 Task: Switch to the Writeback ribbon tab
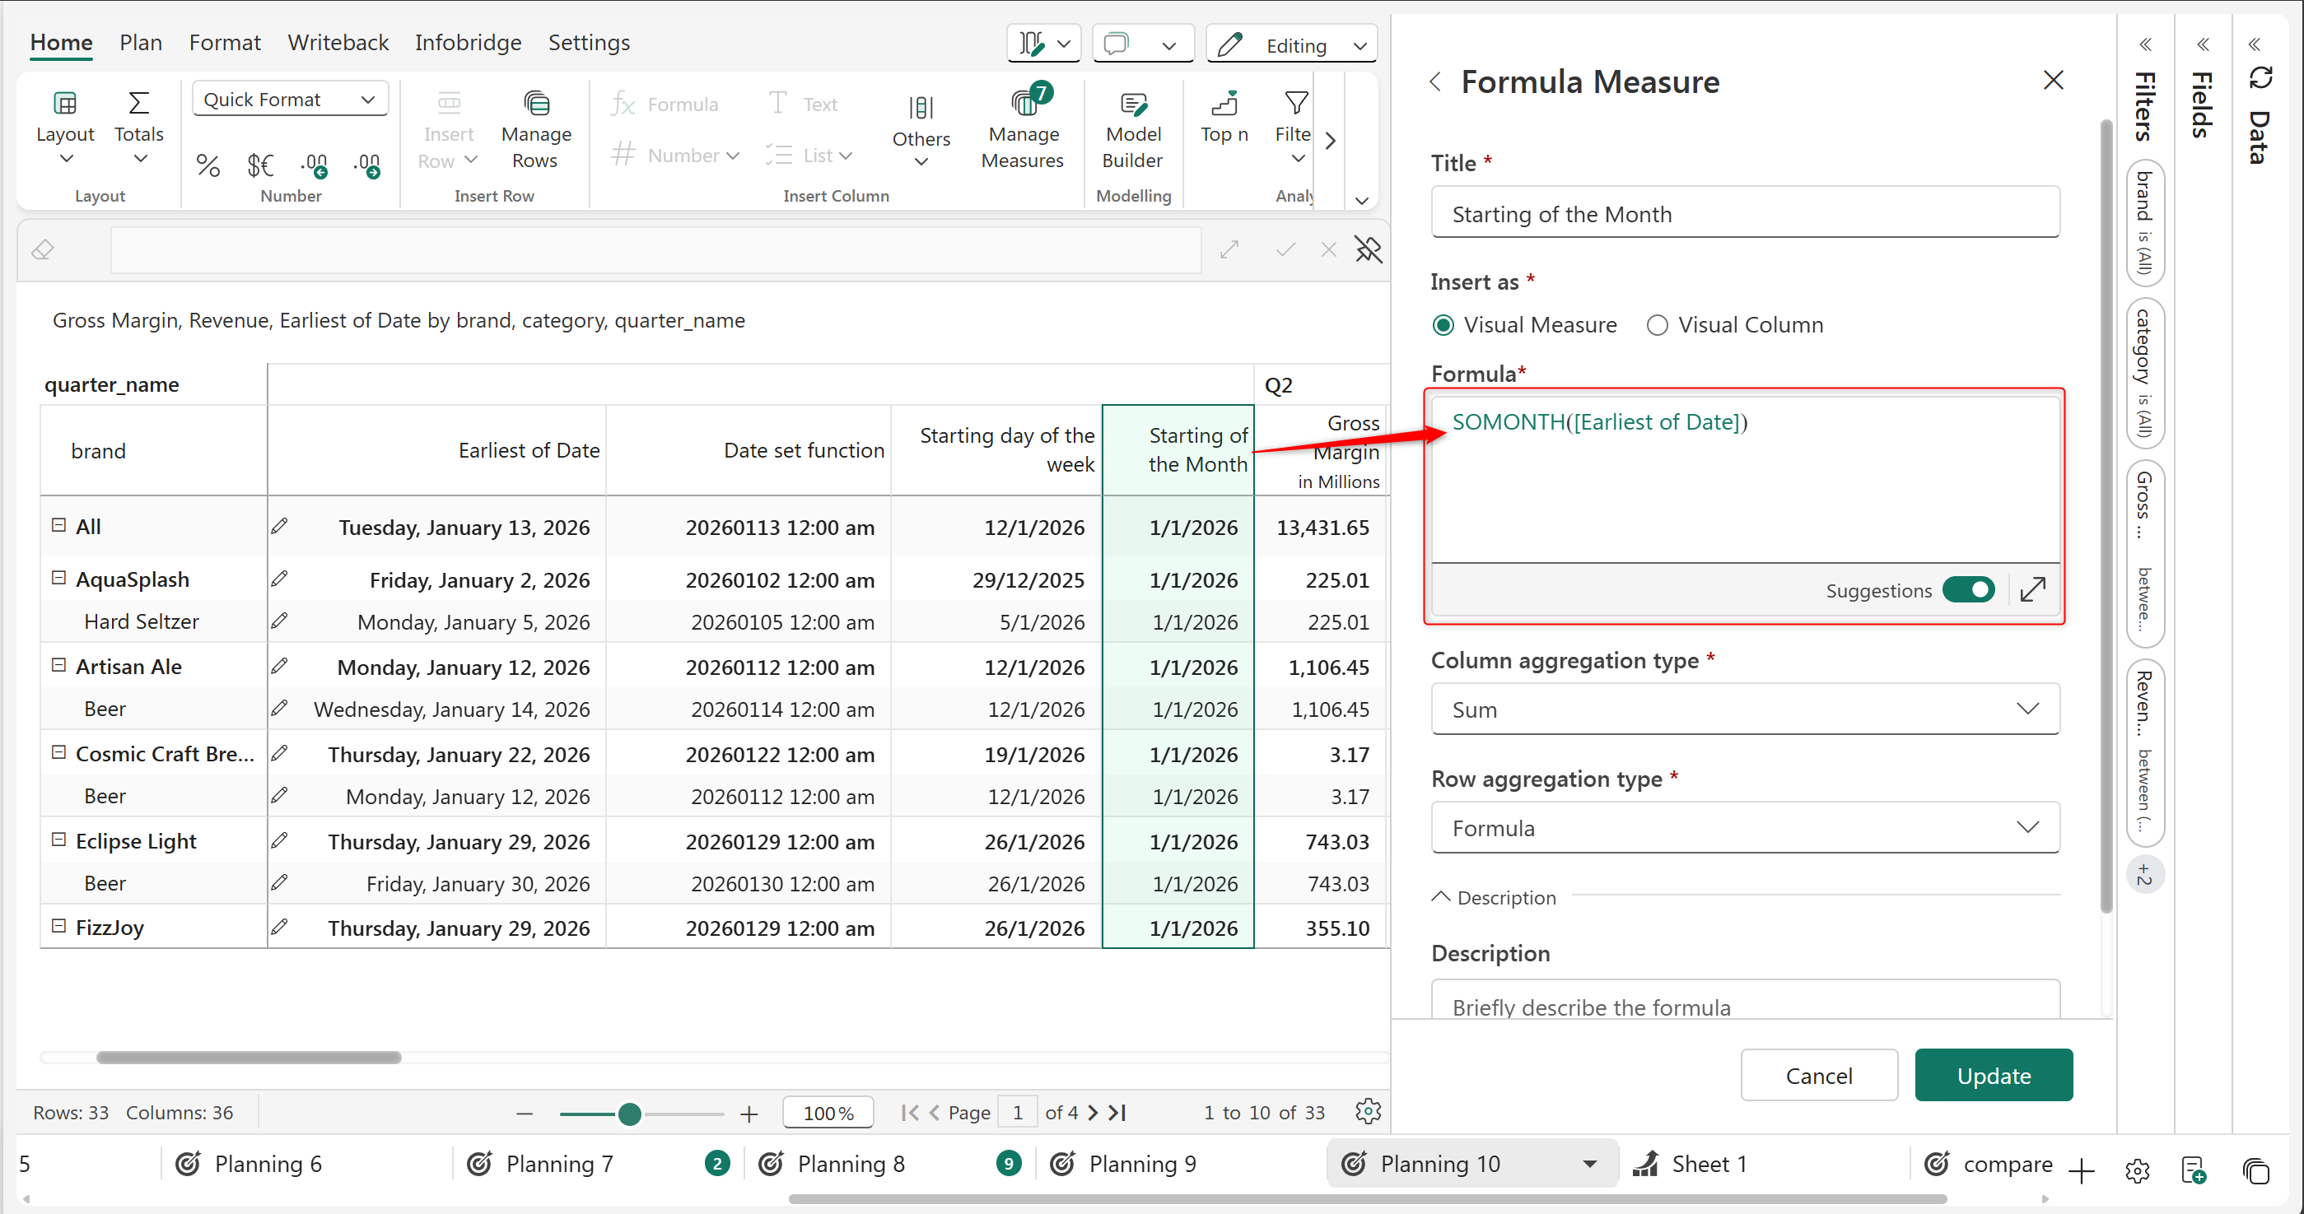pyautogui.click(x=338, y=42)
